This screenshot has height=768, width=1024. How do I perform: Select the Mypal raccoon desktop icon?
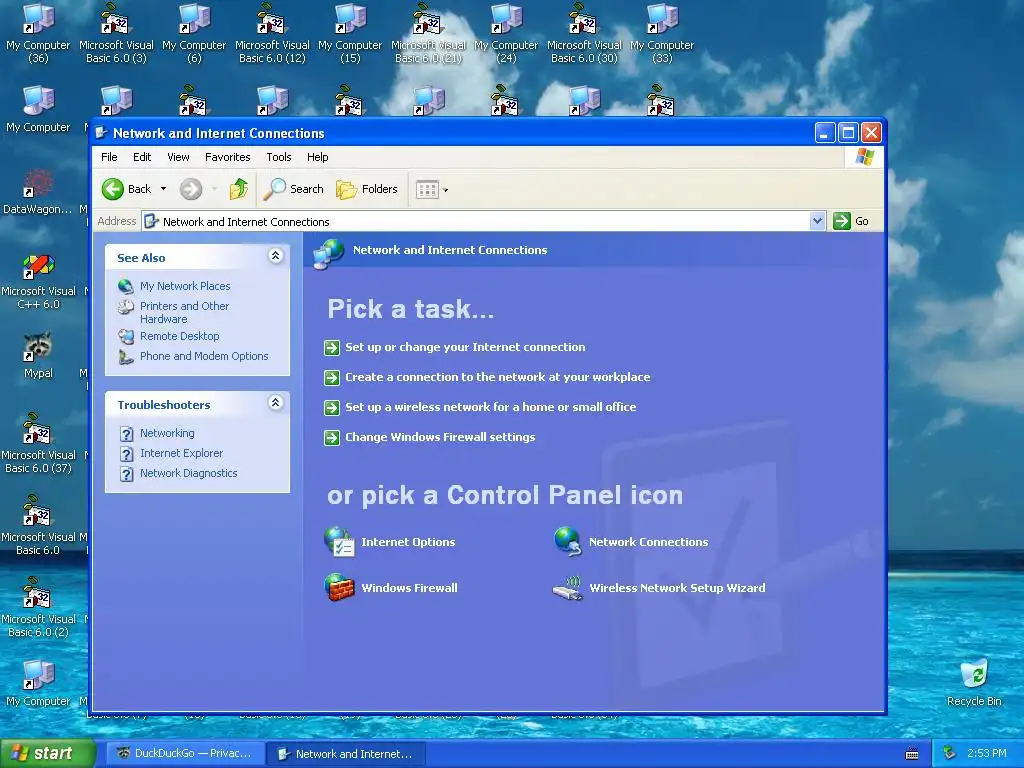point(39,357)
